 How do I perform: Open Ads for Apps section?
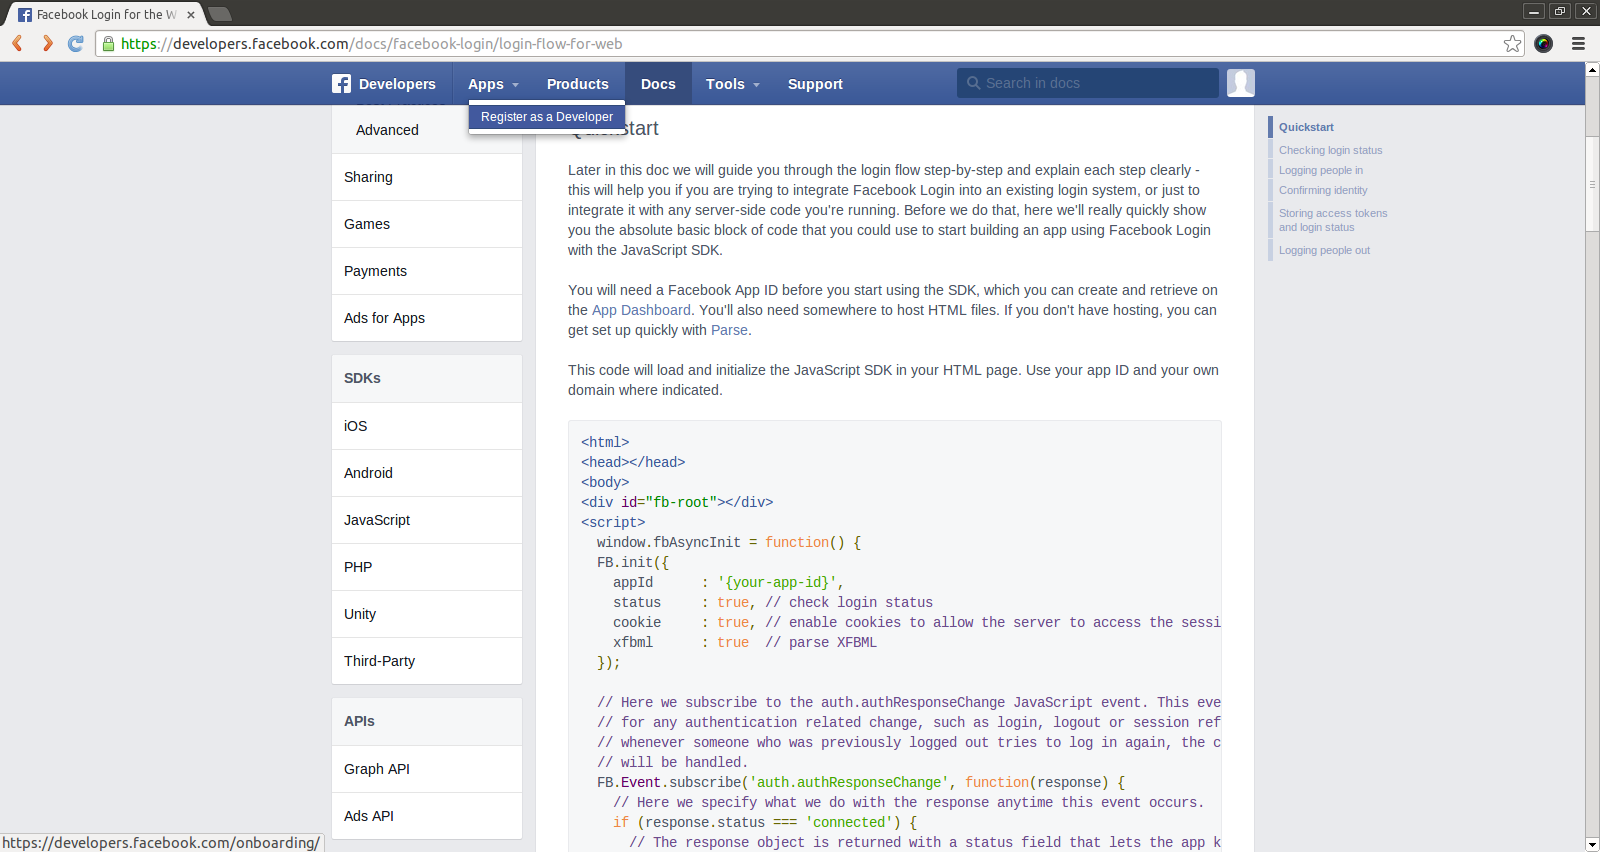pyautogui.click(x=427, y=318)
